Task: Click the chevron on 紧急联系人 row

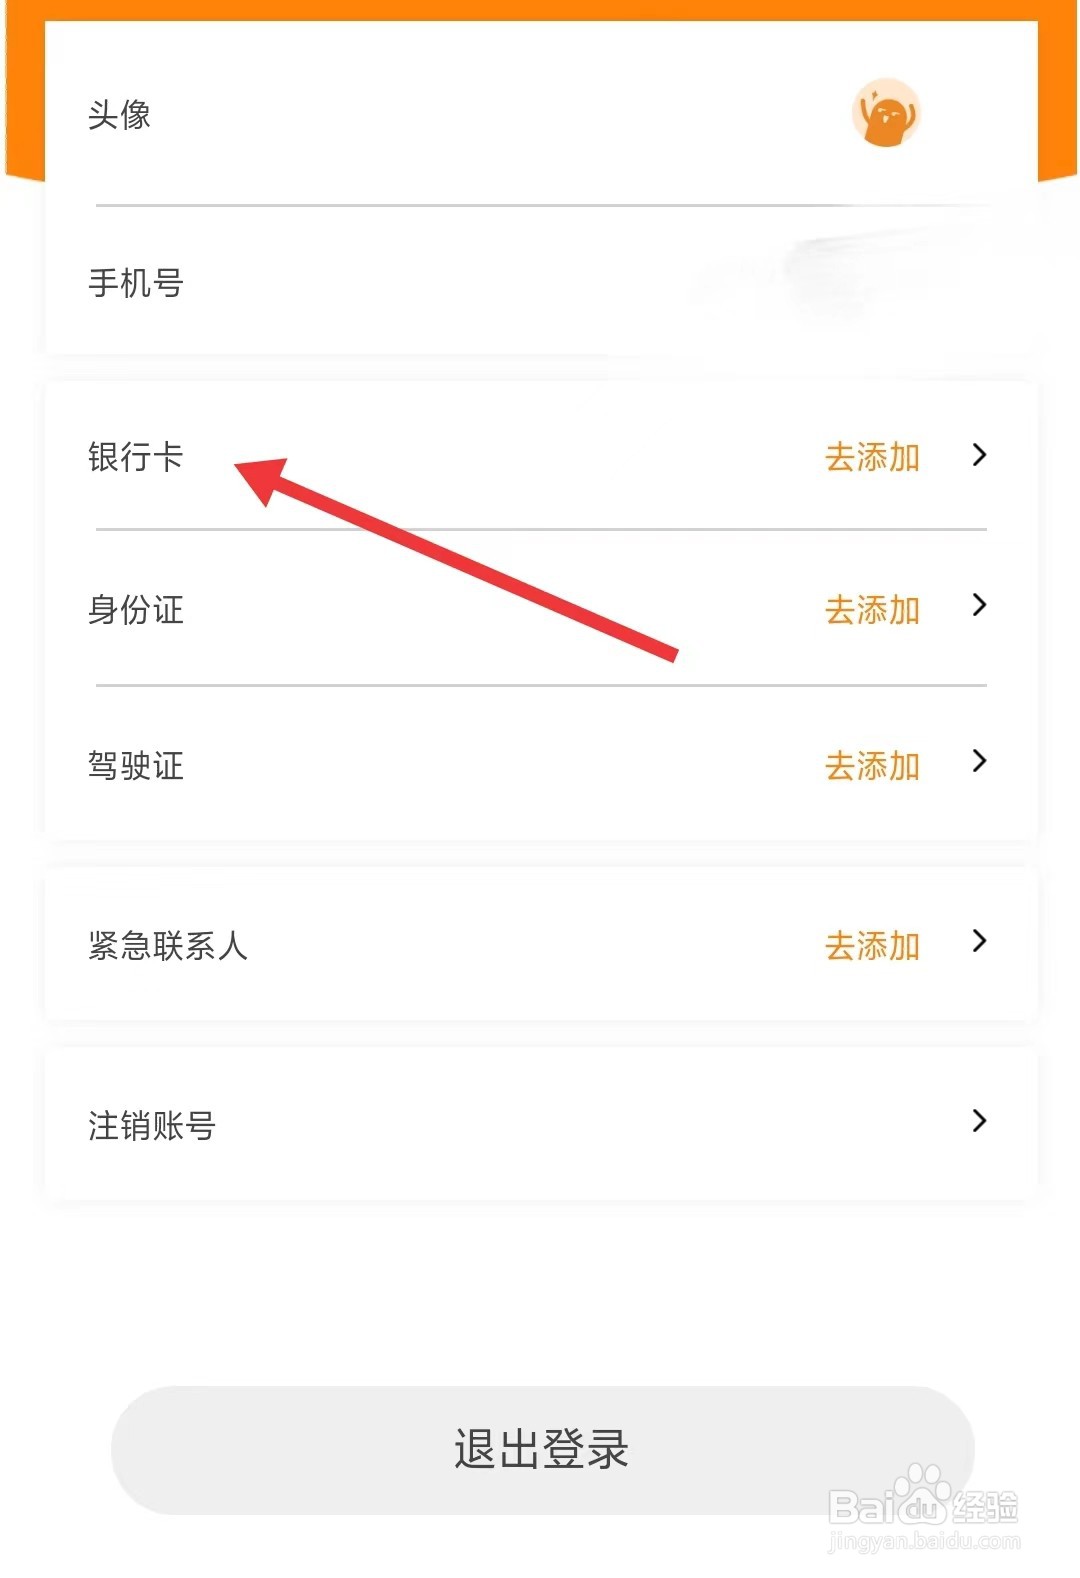Action: [979, 941]
